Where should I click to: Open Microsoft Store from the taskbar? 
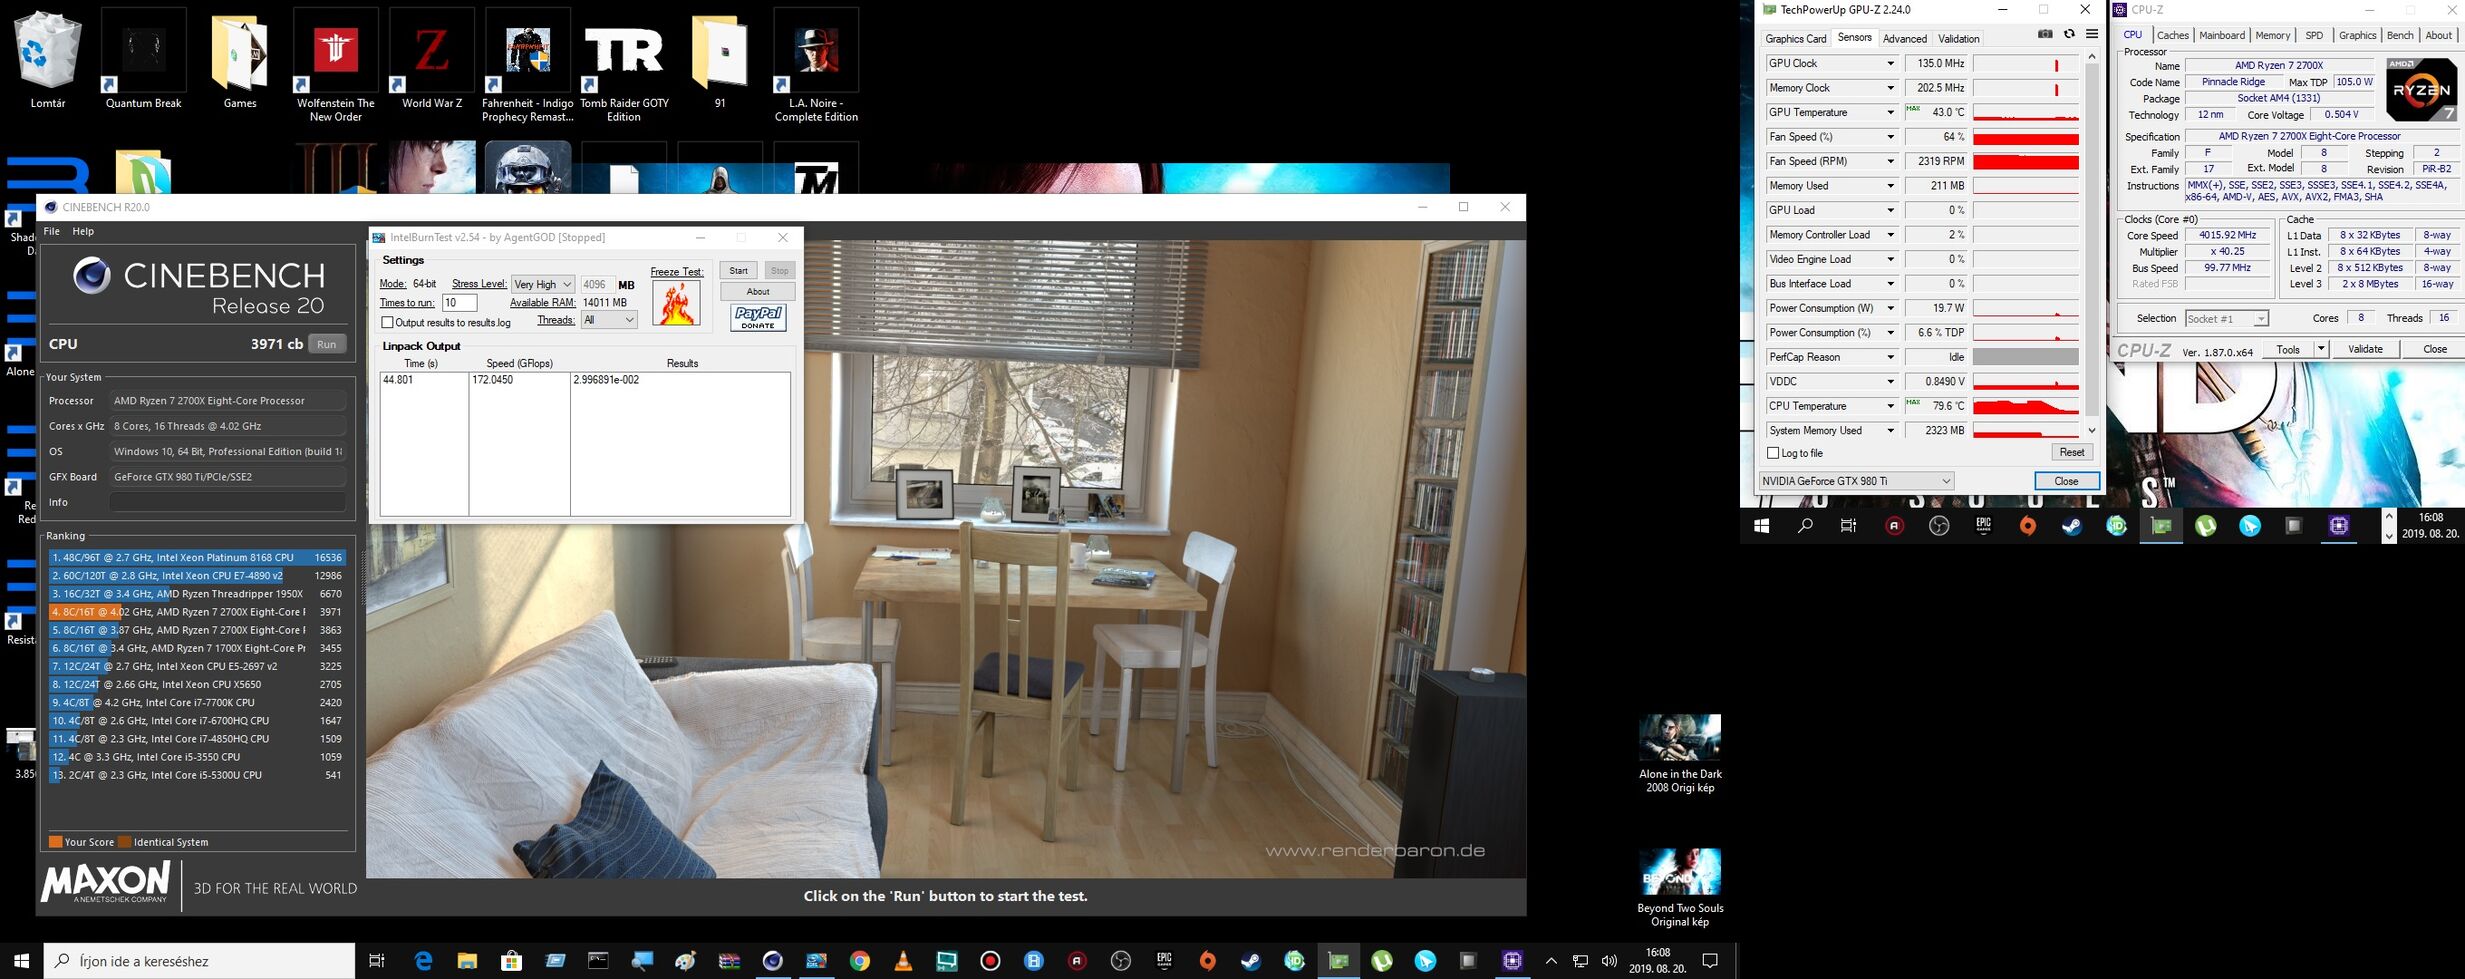pyautogui.click(x=511, y=961)
